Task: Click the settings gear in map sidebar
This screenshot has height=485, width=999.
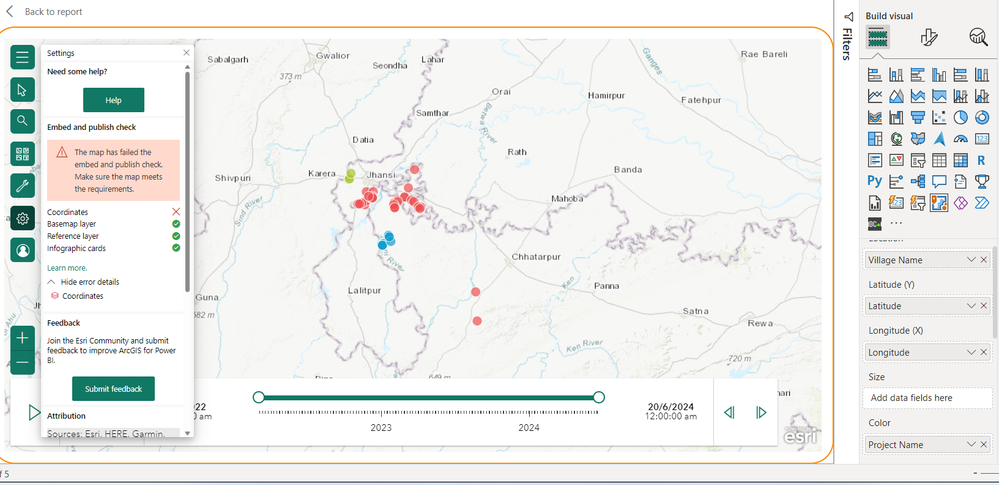Action: pos(22,219)
